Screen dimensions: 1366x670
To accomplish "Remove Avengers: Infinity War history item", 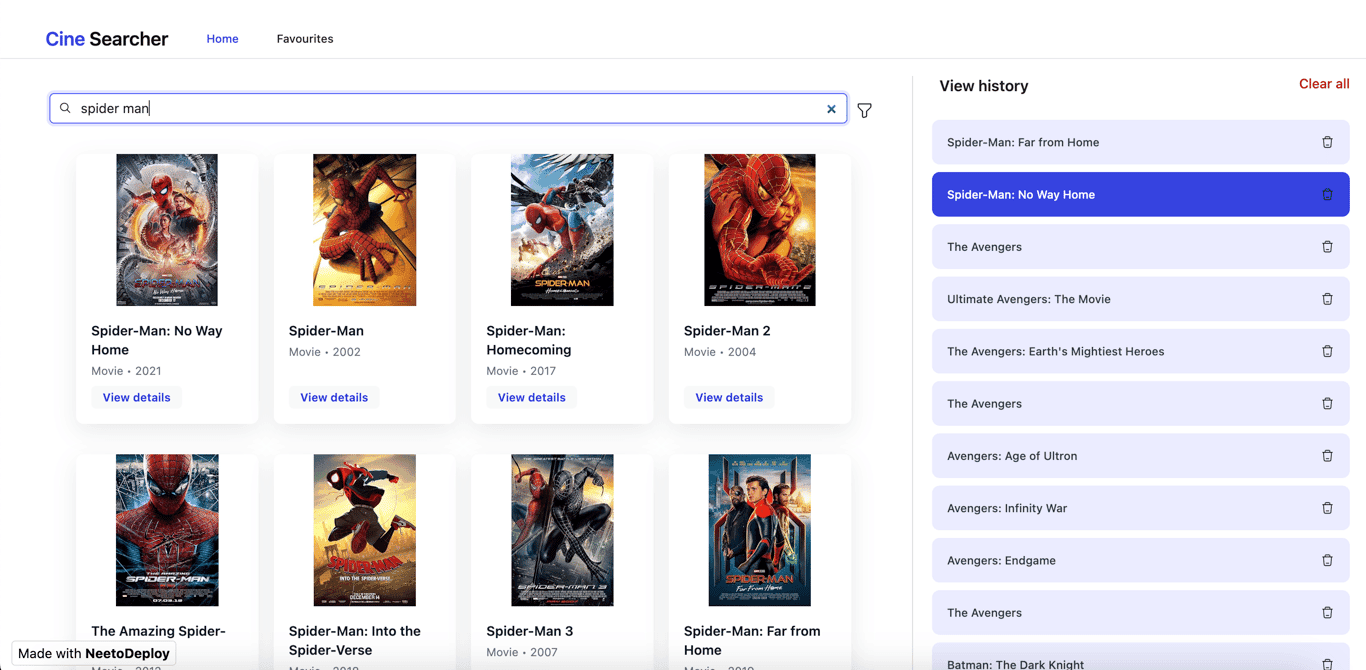I will coord(1327,508).
